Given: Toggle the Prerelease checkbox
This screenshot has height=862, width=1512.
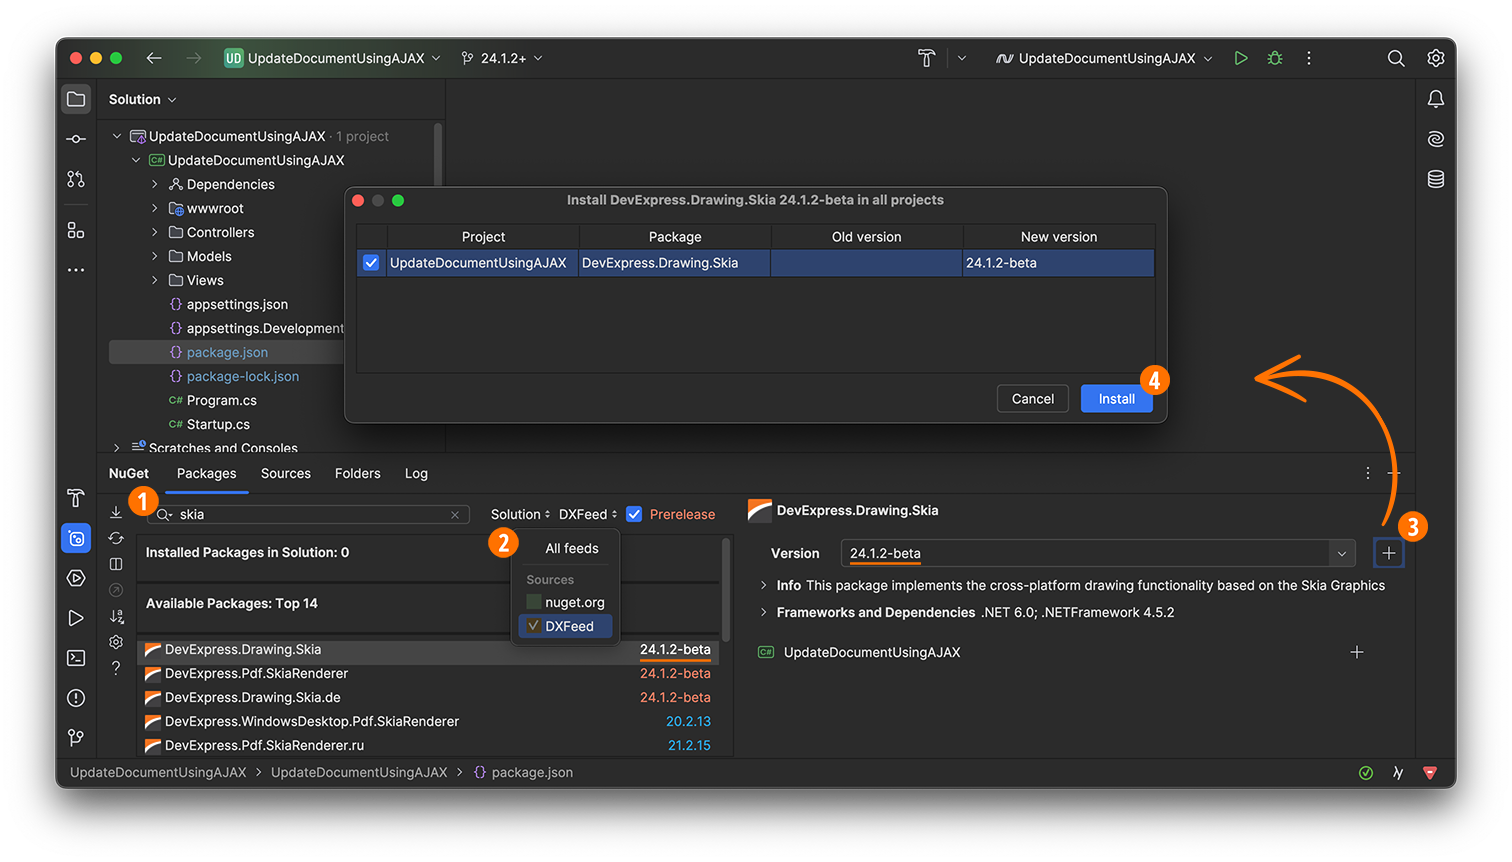Looking at the screenshot, I should point(634,514).
